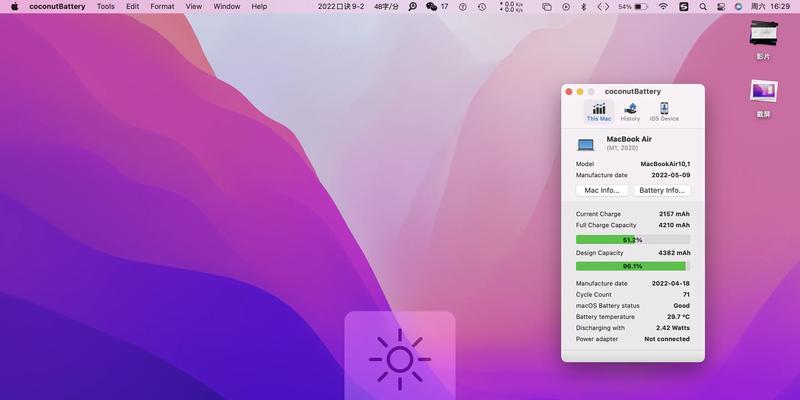Open the Help menu
This screenshot has height=400, width=800.
pyautogui.click(x=259, y=7)
